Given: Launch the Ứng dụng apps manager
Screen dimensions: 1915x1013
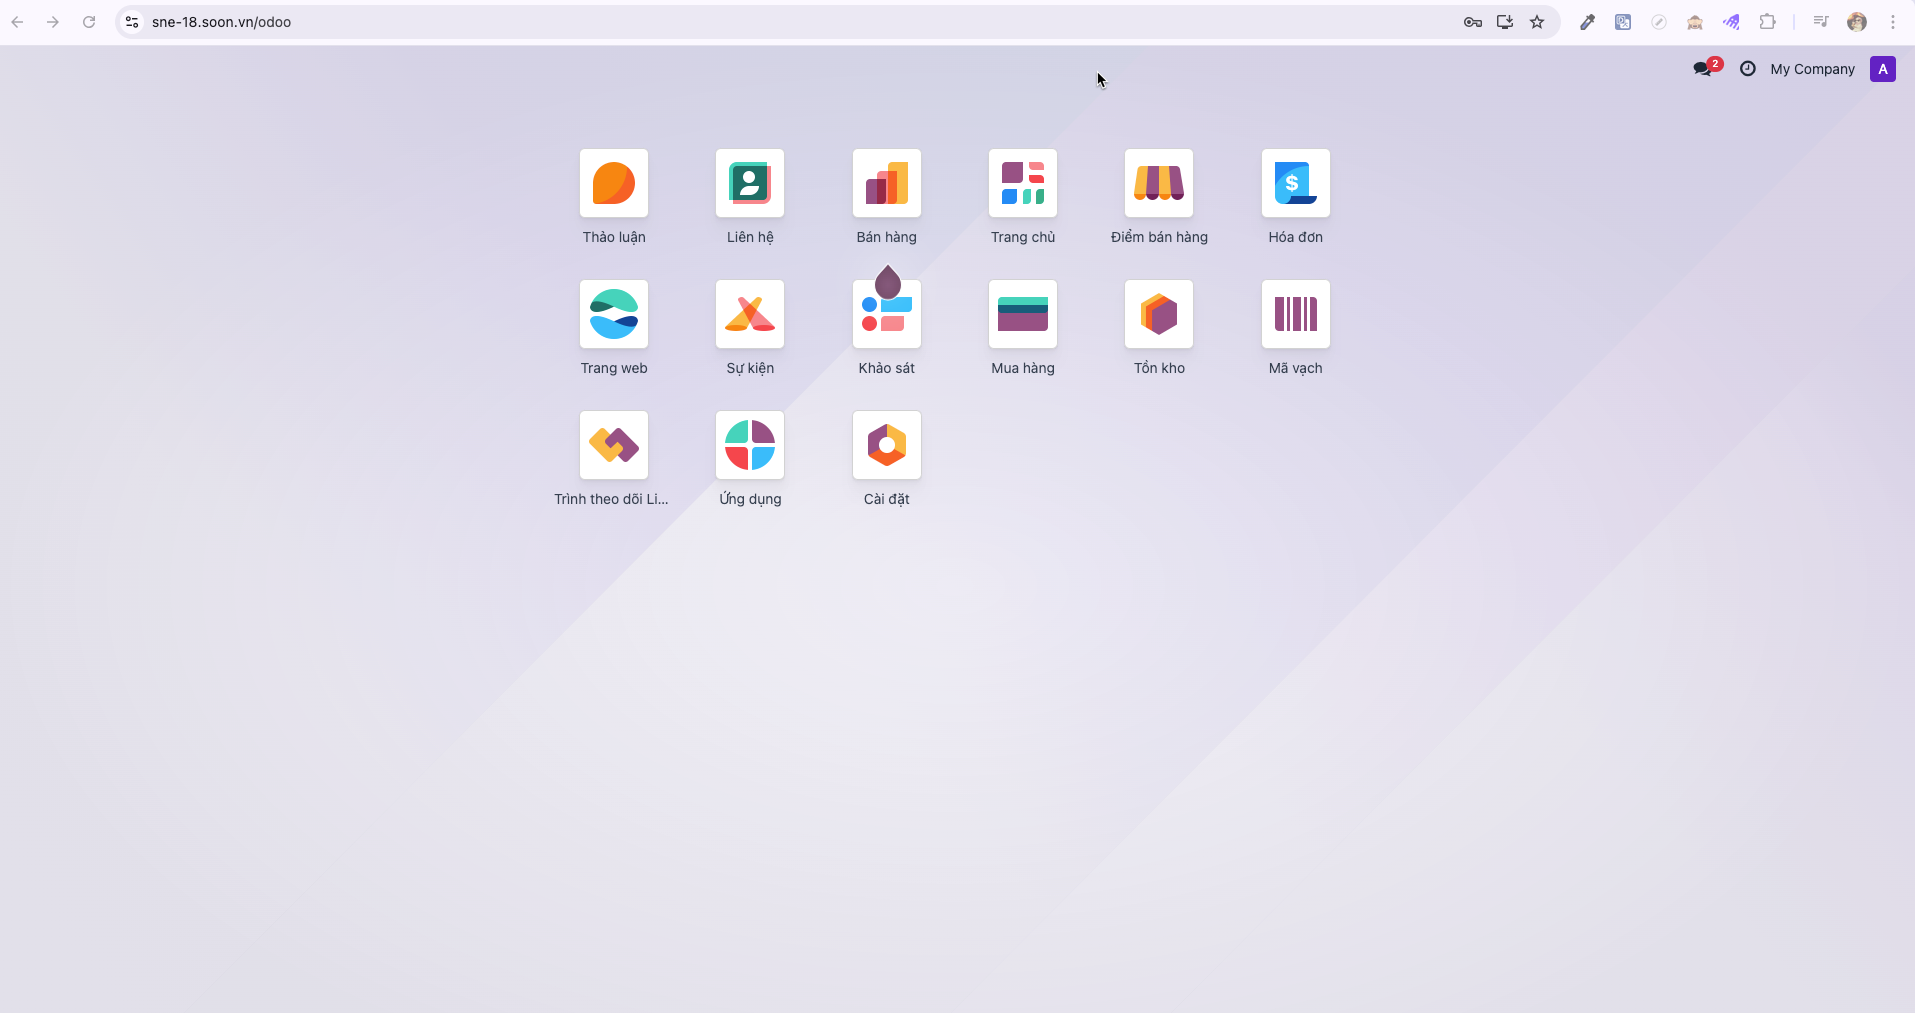Looking at the screenshot, I should point(750,445).
